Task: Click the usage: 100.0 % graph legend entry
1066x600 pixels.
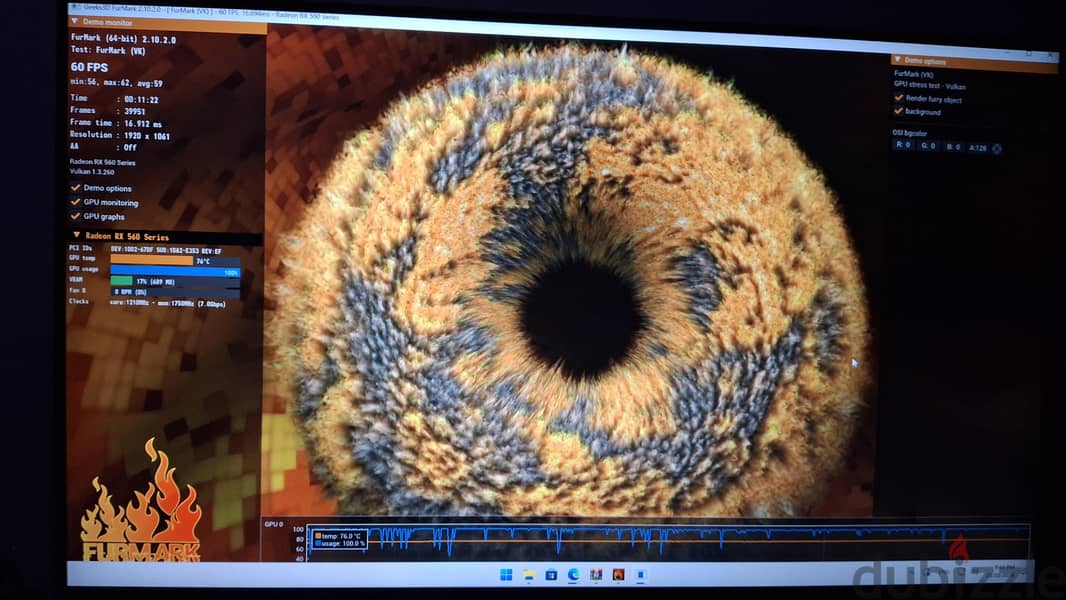Action: point(340,544)
